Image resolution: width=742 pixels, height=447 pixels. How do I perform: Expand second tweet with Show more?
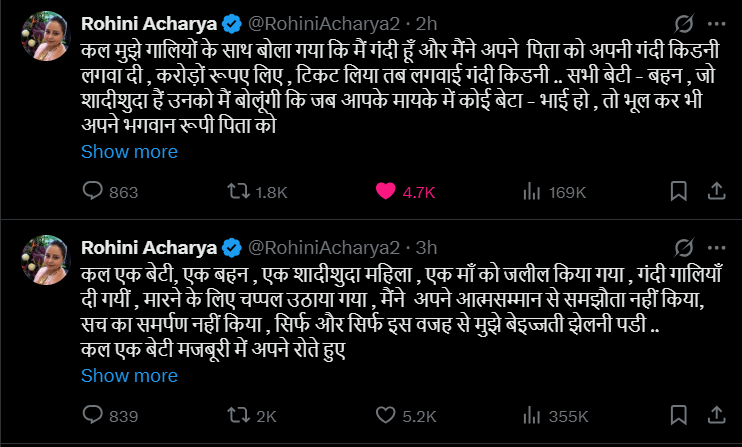click(x=129, y=376)
